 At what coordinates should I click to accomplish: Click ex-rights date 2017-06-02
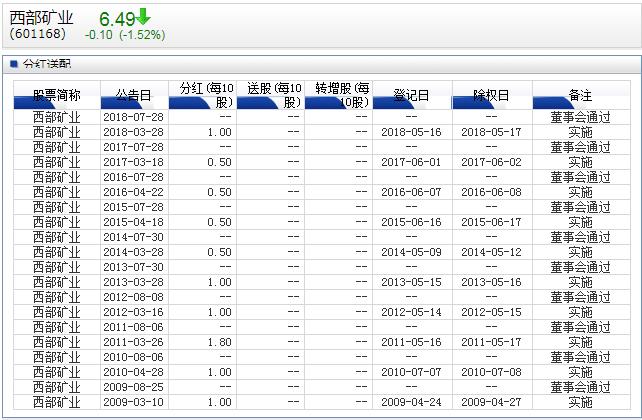point(491,163)
